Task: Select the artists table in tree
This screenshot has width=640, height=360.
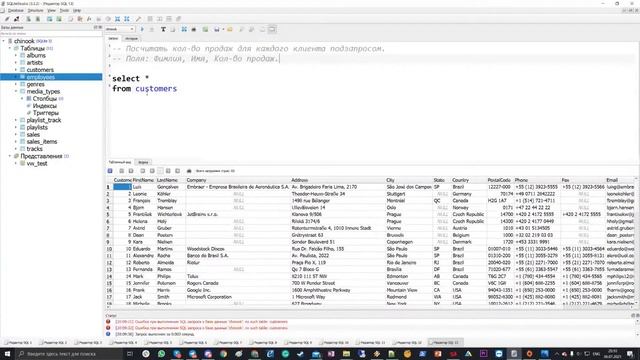Action: click(34, 62)
